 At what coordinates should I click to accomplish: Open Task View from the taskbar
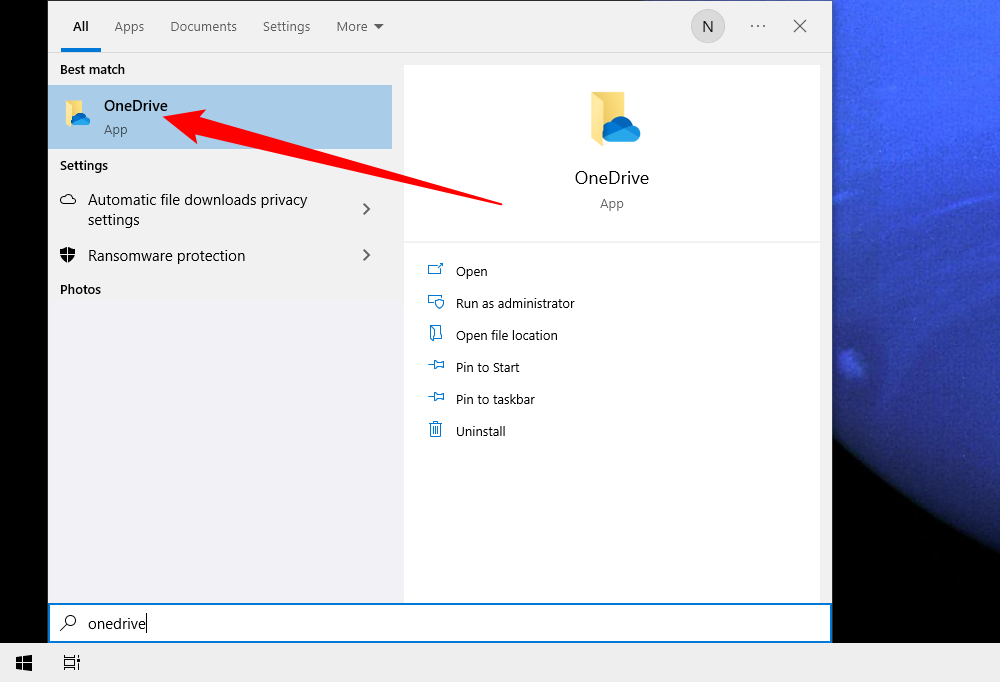[x=71, y=662]
